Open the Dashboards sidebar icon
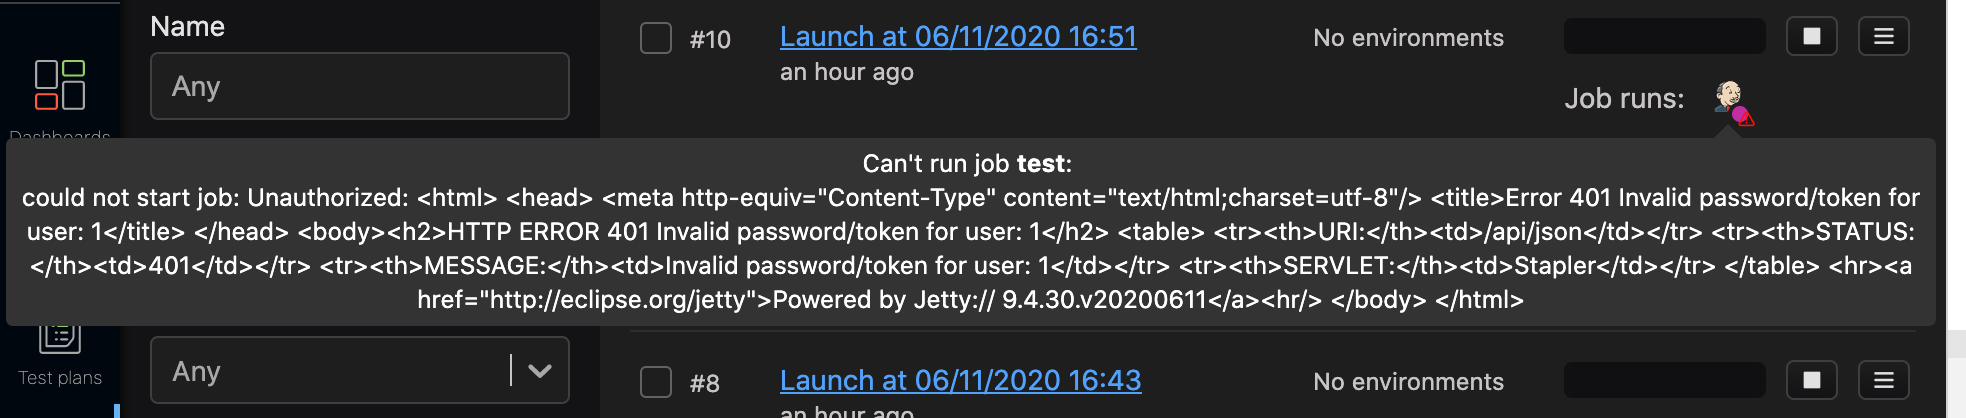 tap(60, 85)
